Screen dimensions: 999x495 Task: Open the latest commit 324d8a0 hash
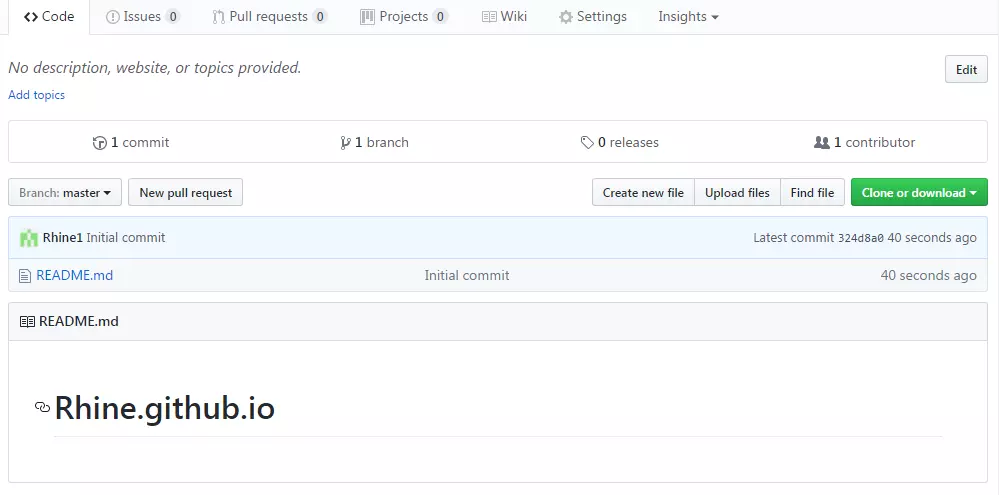(x=860, y=238)
